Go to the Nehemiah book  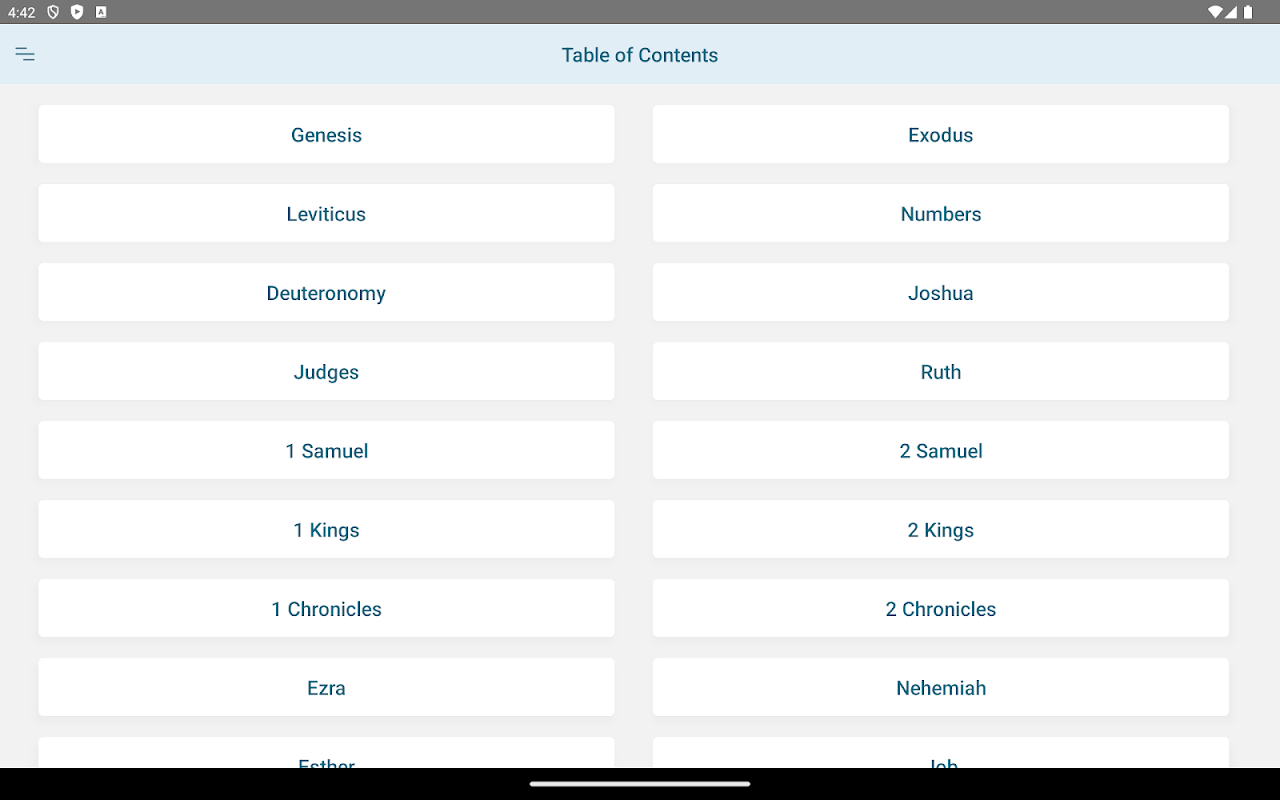(940, 687)
